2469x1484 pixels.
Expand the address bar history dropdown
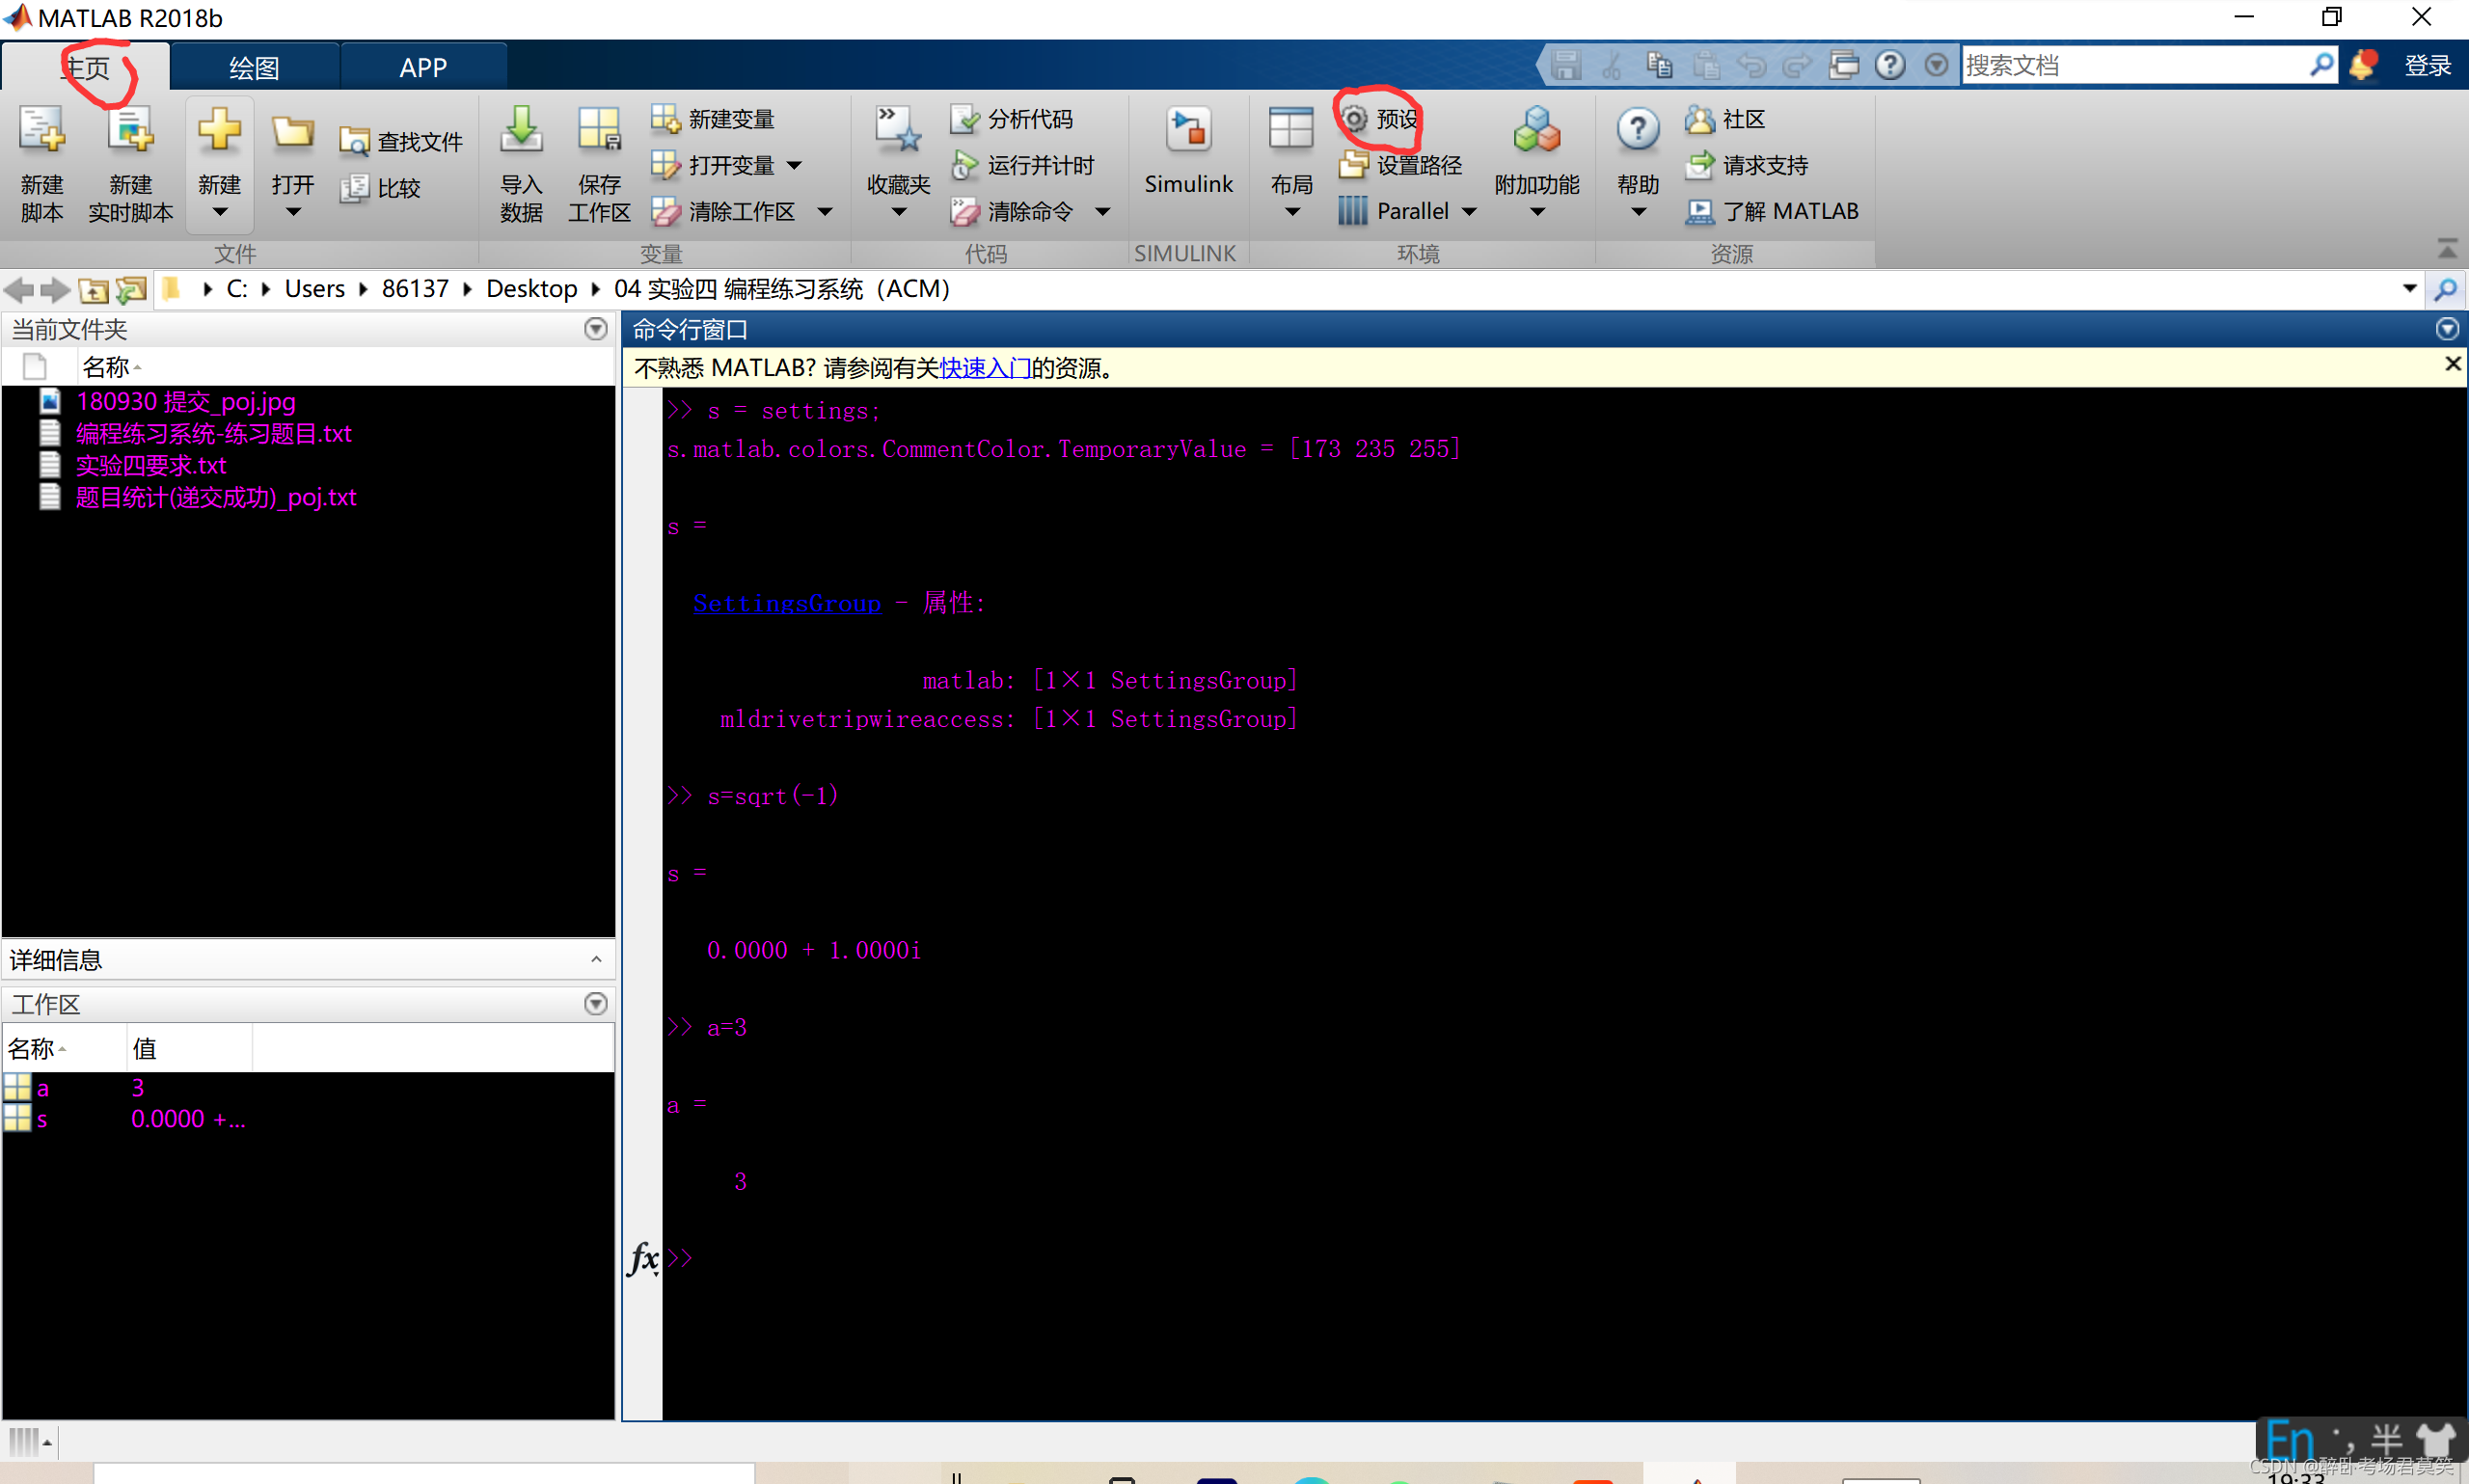click(x=2410, y=289)
